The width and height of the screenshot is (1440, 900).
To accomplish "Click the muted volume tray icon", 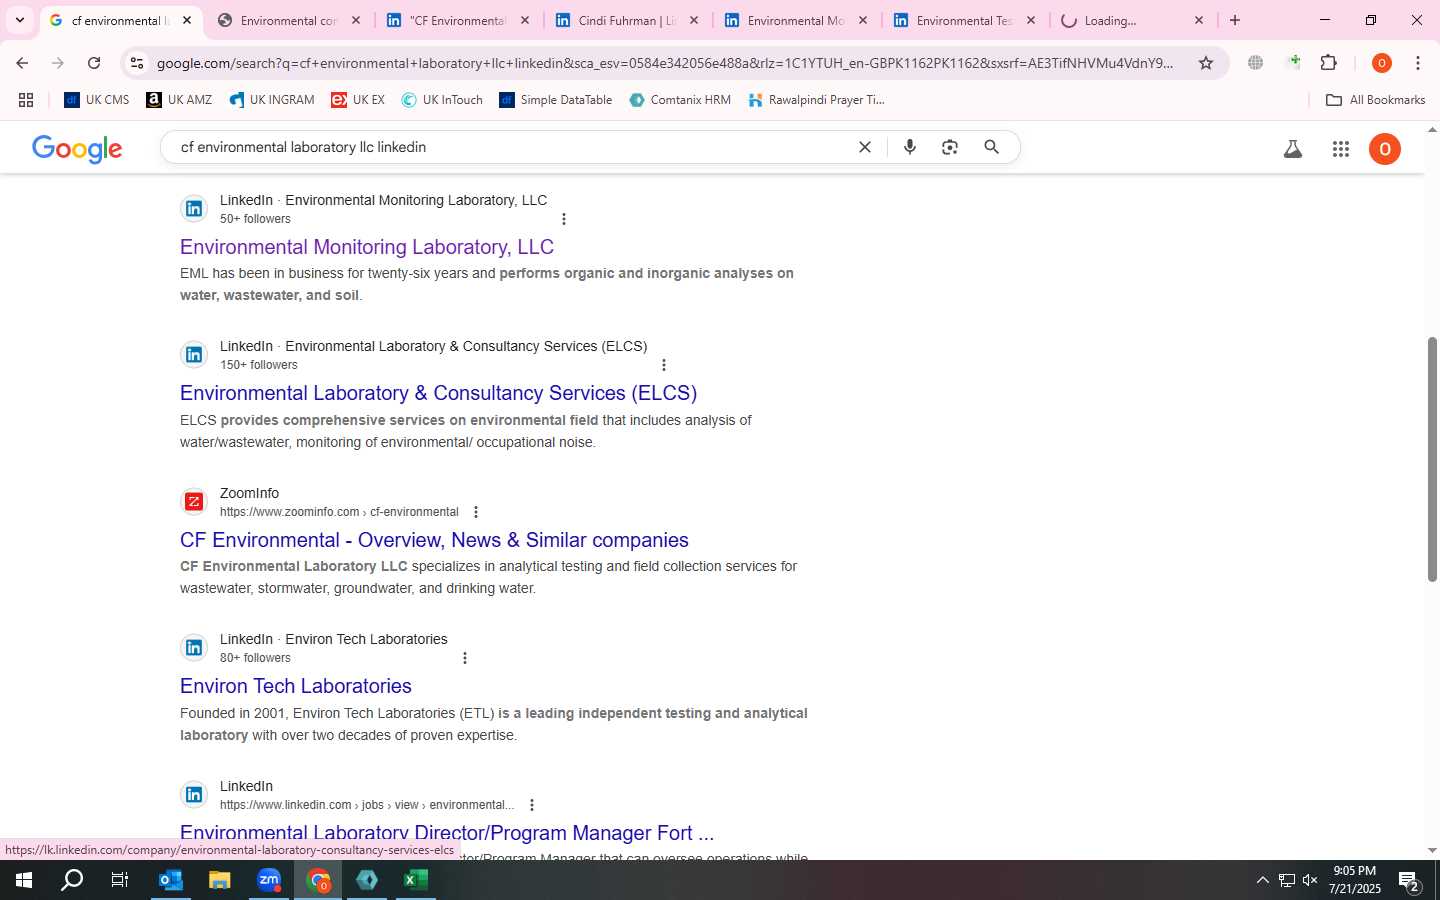I will coord(1310,881).
